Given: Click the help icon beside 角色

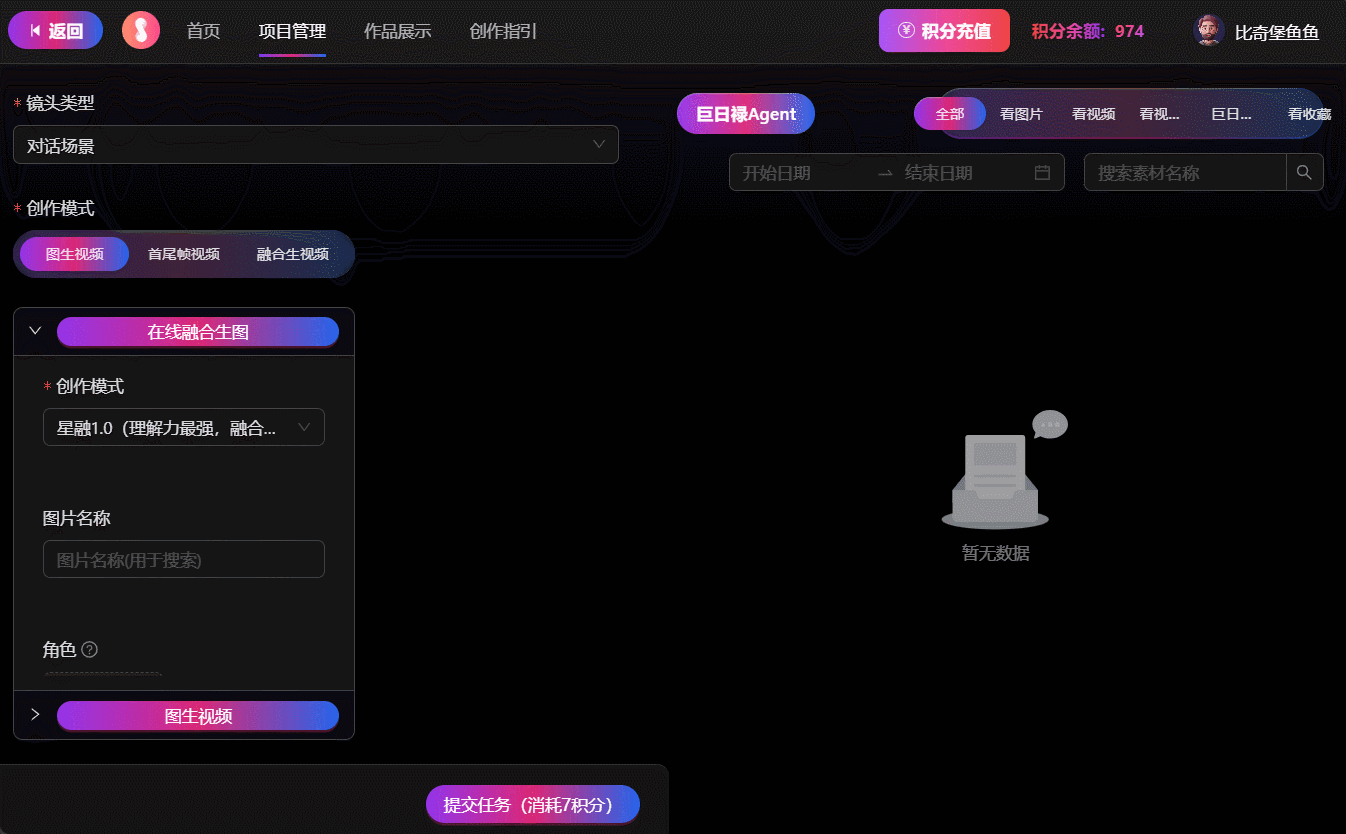Looking at the screenshot, I should pyautogui.click(x=89, y=650).
